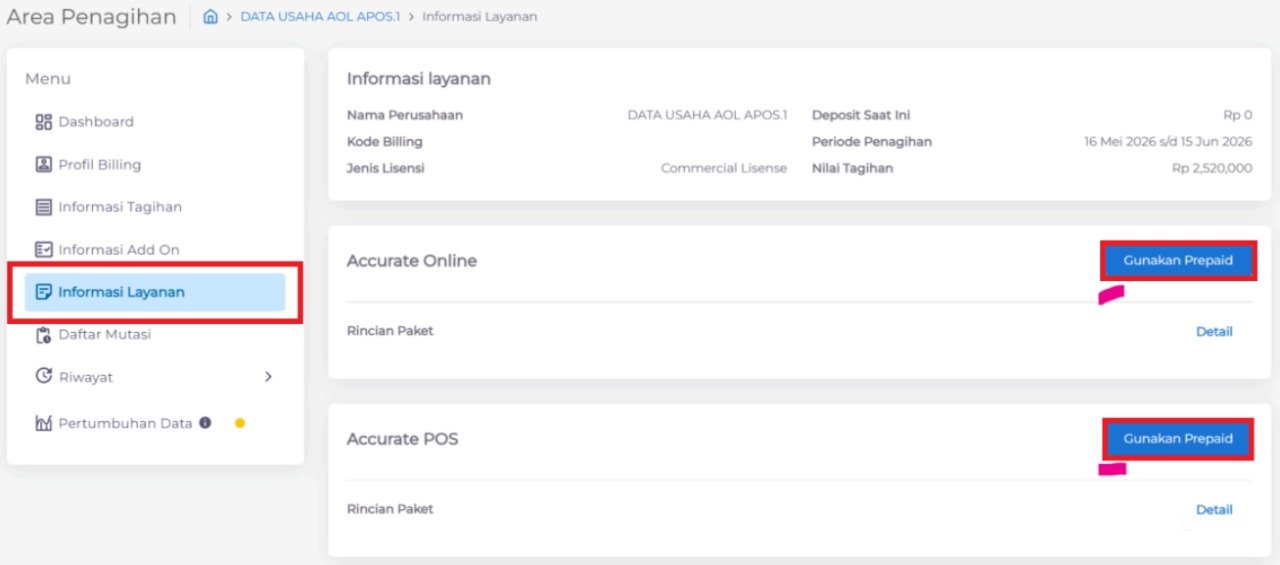The width and height of the screenshot is (1280, 565).
Task: Click the billing period date range
Action: pyautogui.click(x=1168, y=142)
